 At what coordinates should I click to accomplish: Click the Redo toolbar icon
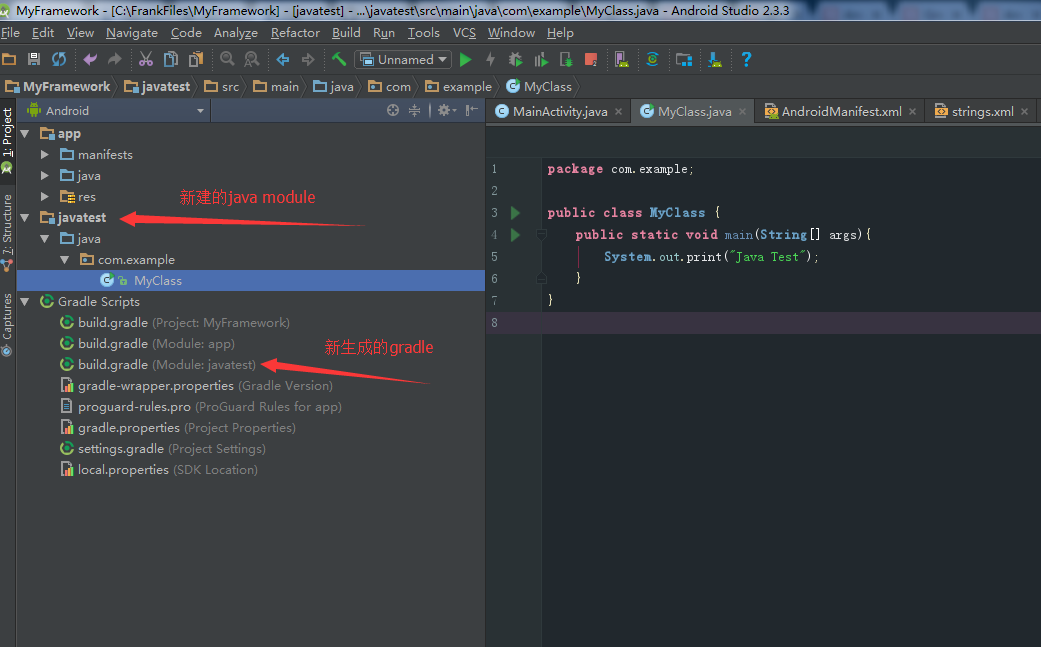(x=115, y=60)
